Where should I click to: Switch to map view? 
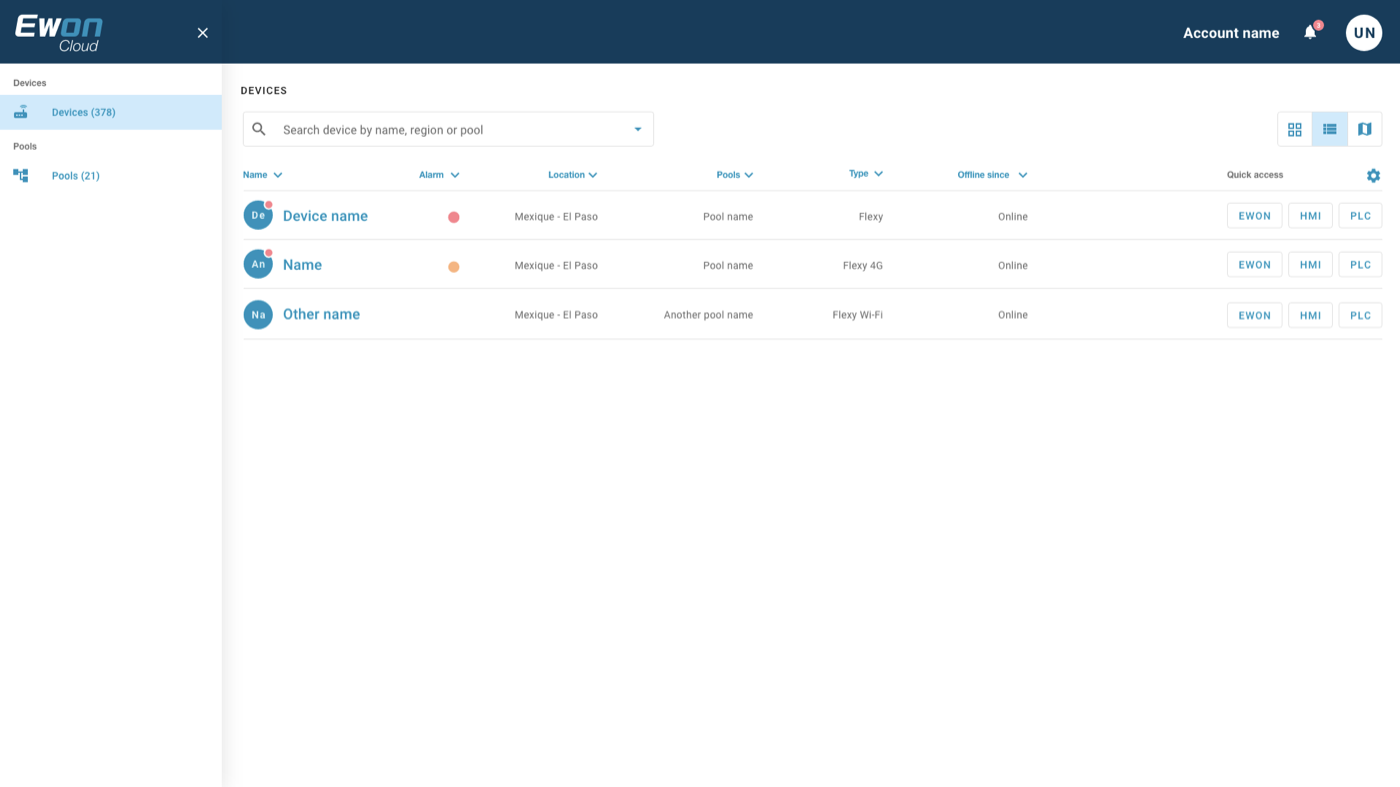pos(1365,129)
